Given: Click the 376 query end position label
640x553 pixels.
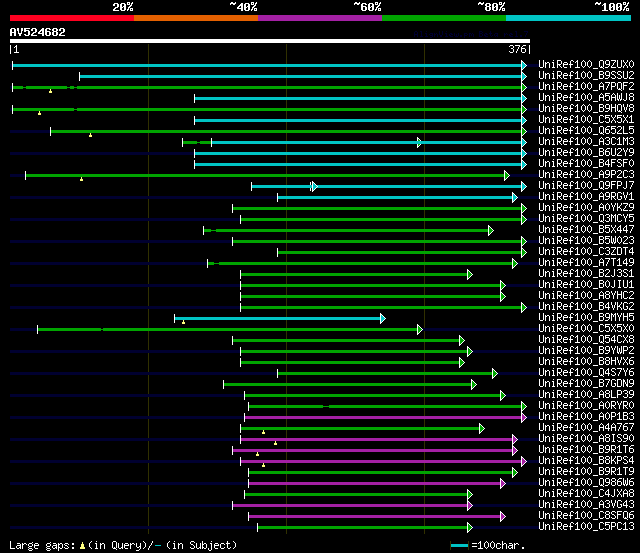Looking at the screenshot, I should click(517, 49).
